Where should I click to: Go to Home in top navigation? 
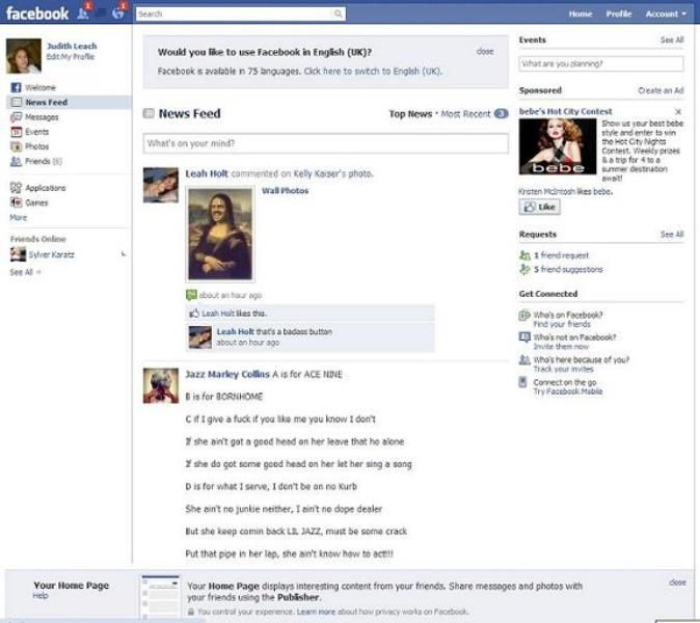pyautogui.click(x=580, y=14)
